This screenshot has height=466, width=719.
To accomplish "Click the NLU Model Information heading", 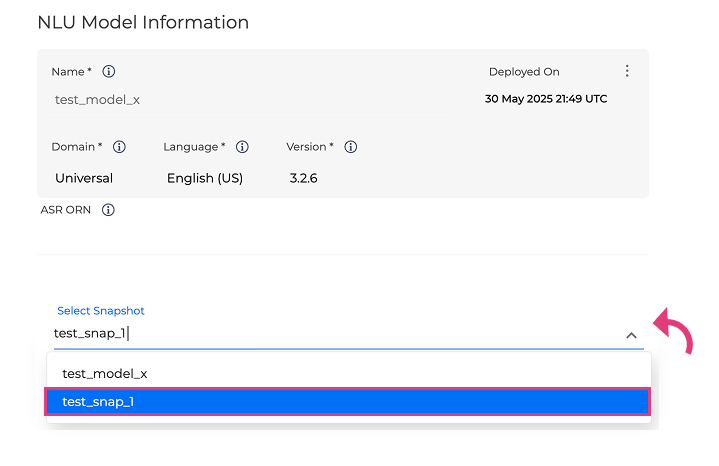I will 143,22.
